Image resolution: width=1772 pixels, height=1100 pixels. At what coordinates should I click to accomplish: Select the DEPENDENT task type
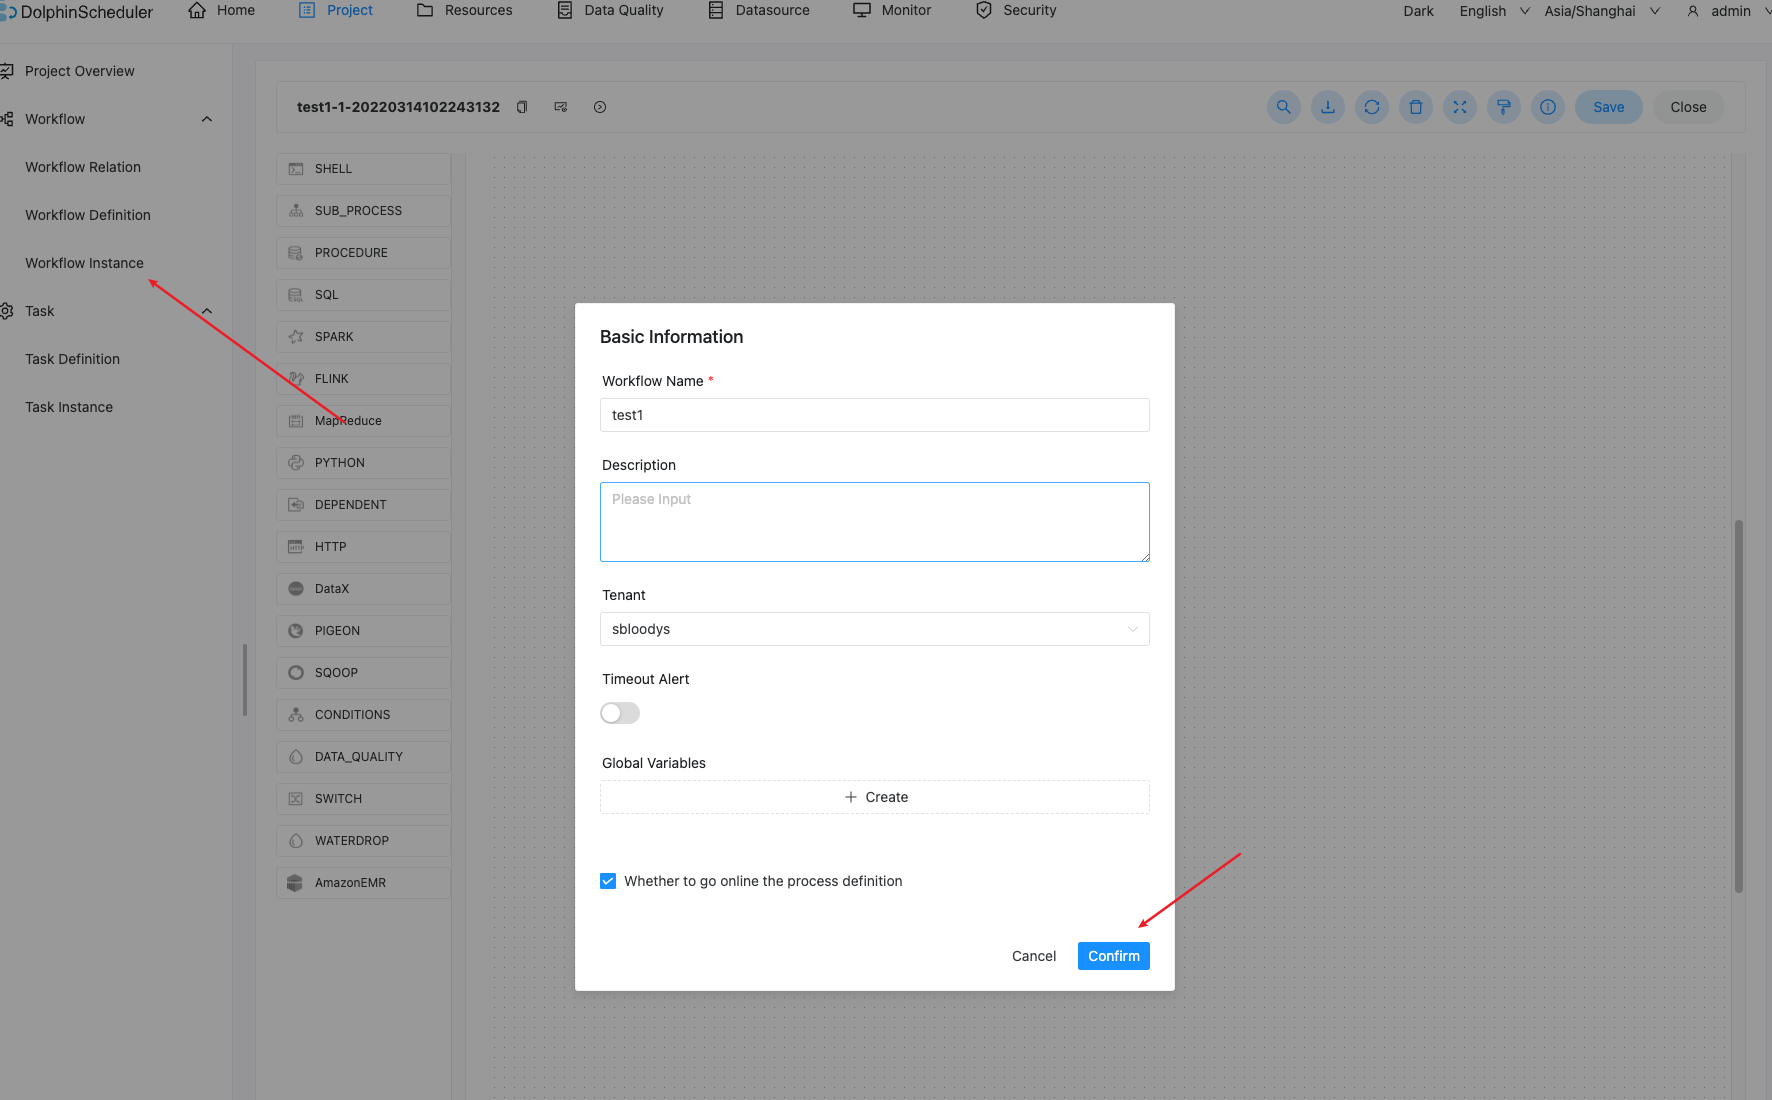coord(363,505)
